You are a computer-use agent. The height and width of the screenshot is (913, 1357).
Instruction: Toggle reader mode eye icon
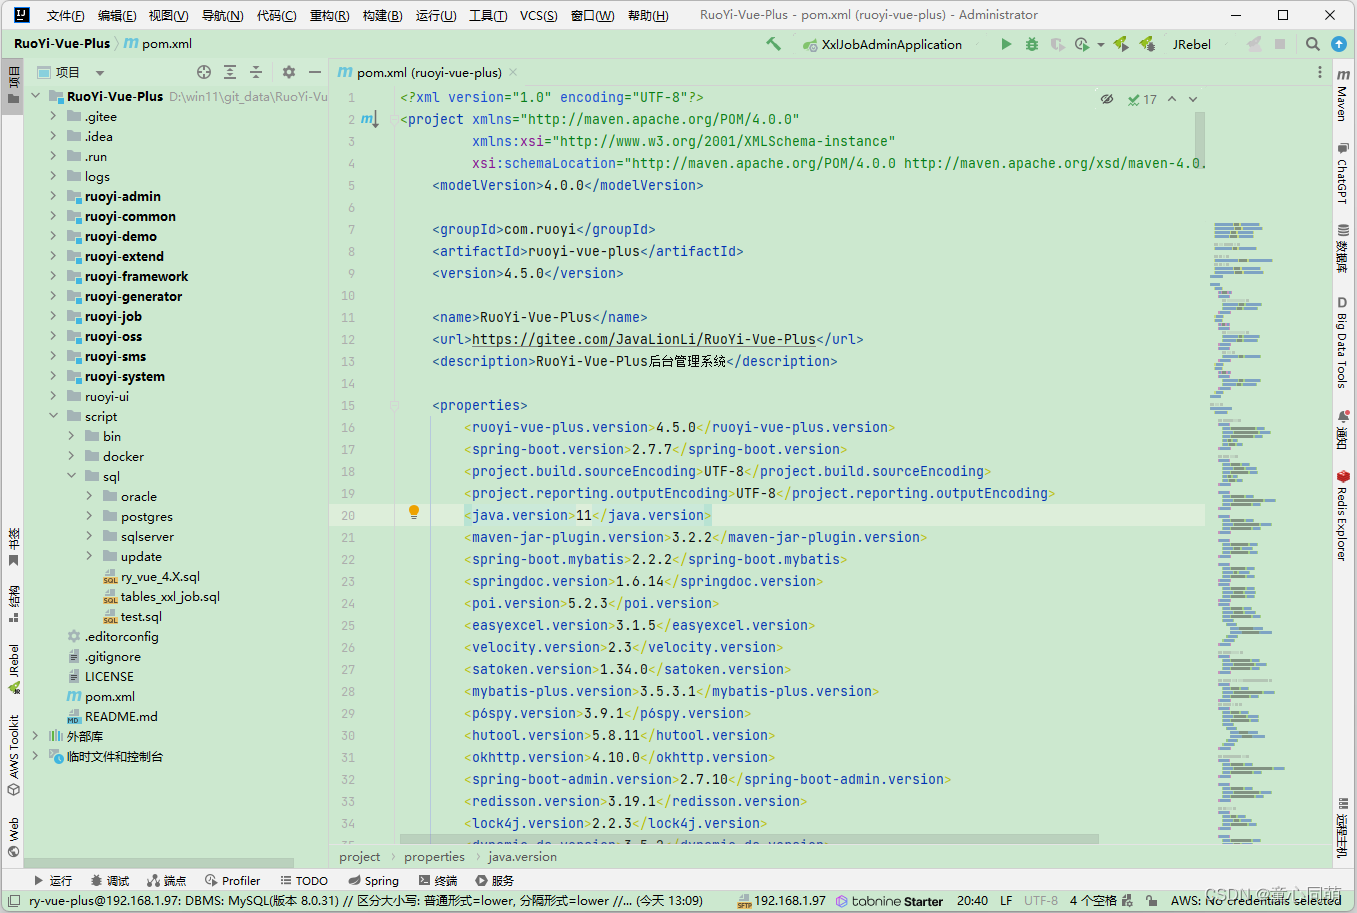1107,99
